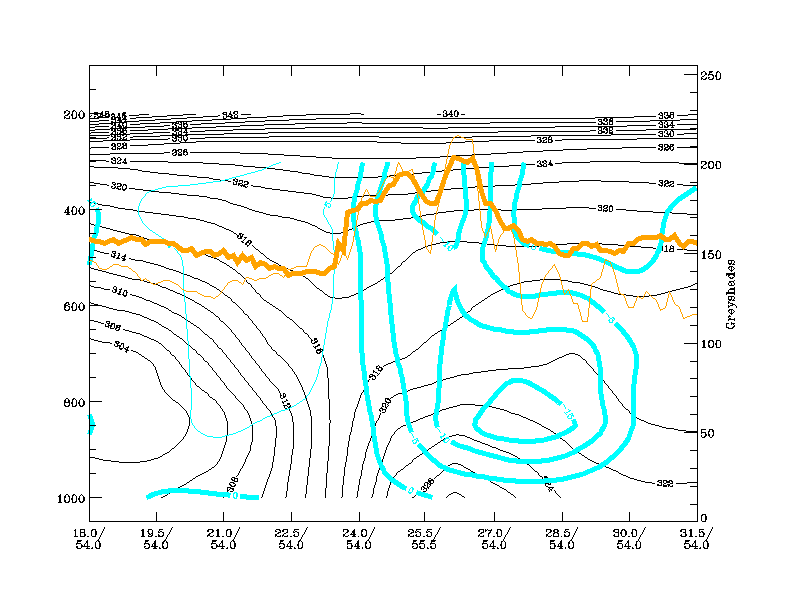Select the 600 tick label on left axis

click(x=75, y=306)
